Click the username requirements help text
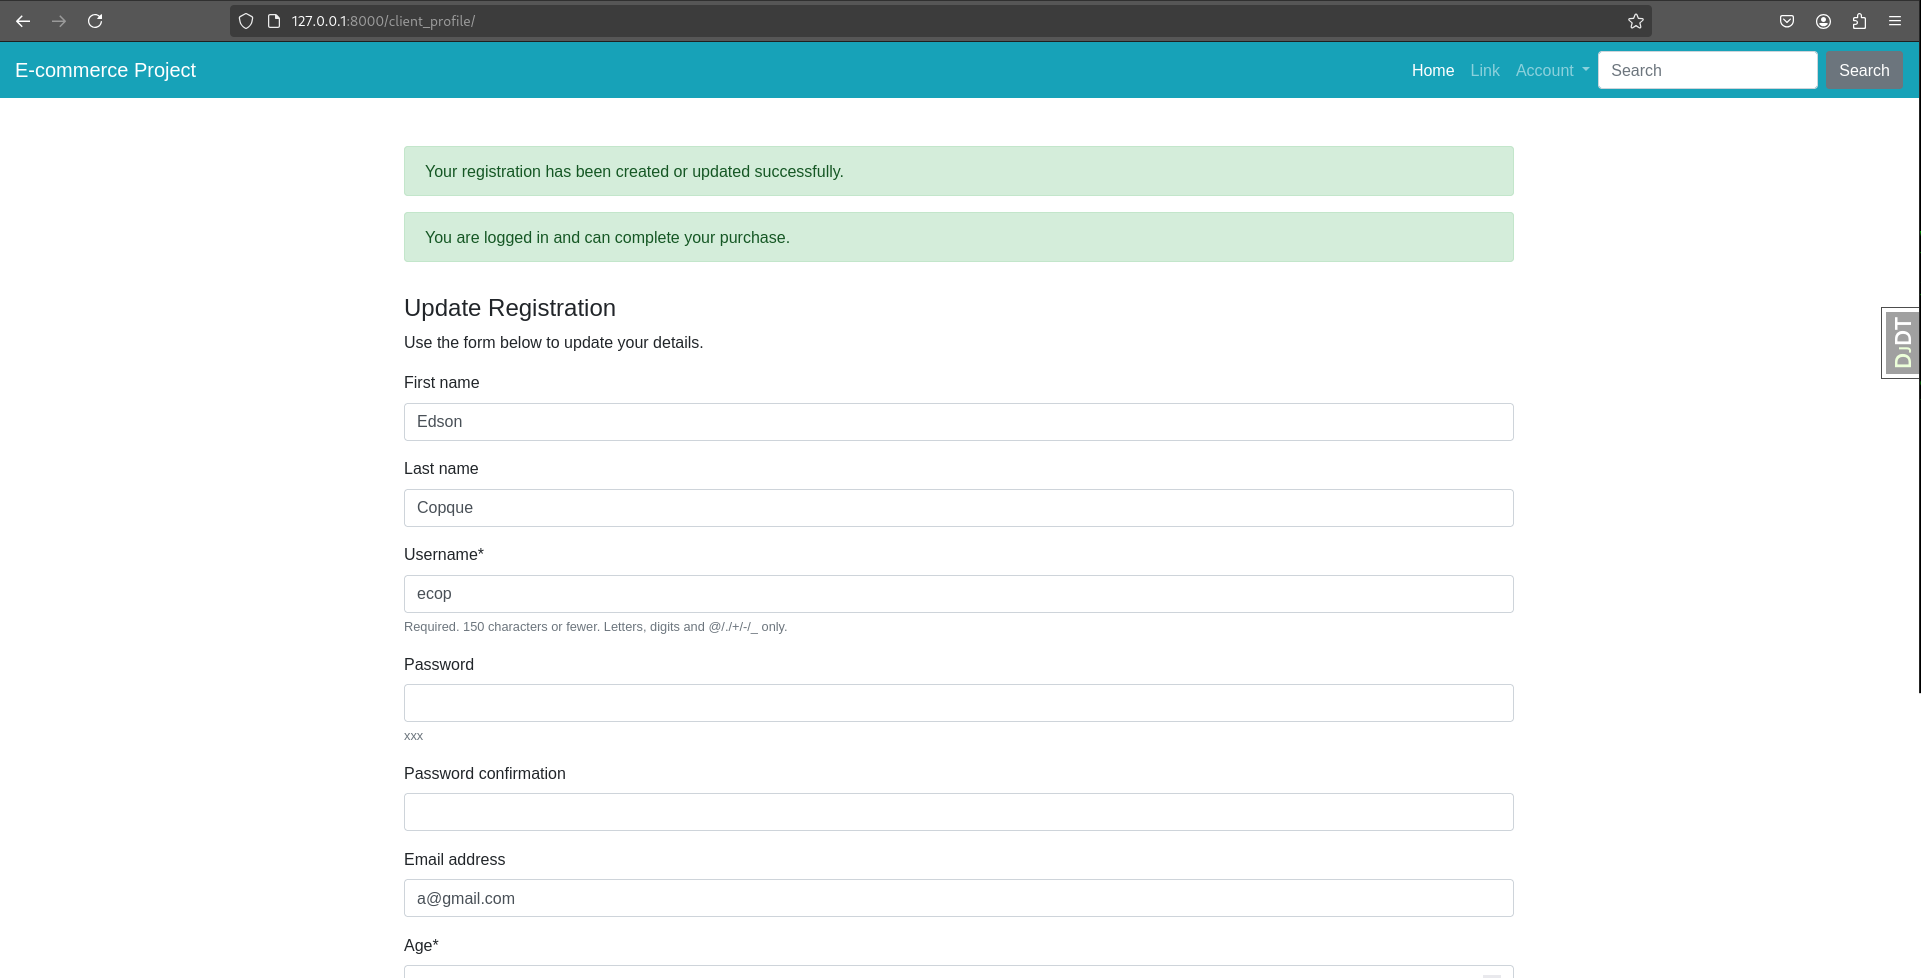The height and width of the screenshot is (978, 1921). pos(595,627)
